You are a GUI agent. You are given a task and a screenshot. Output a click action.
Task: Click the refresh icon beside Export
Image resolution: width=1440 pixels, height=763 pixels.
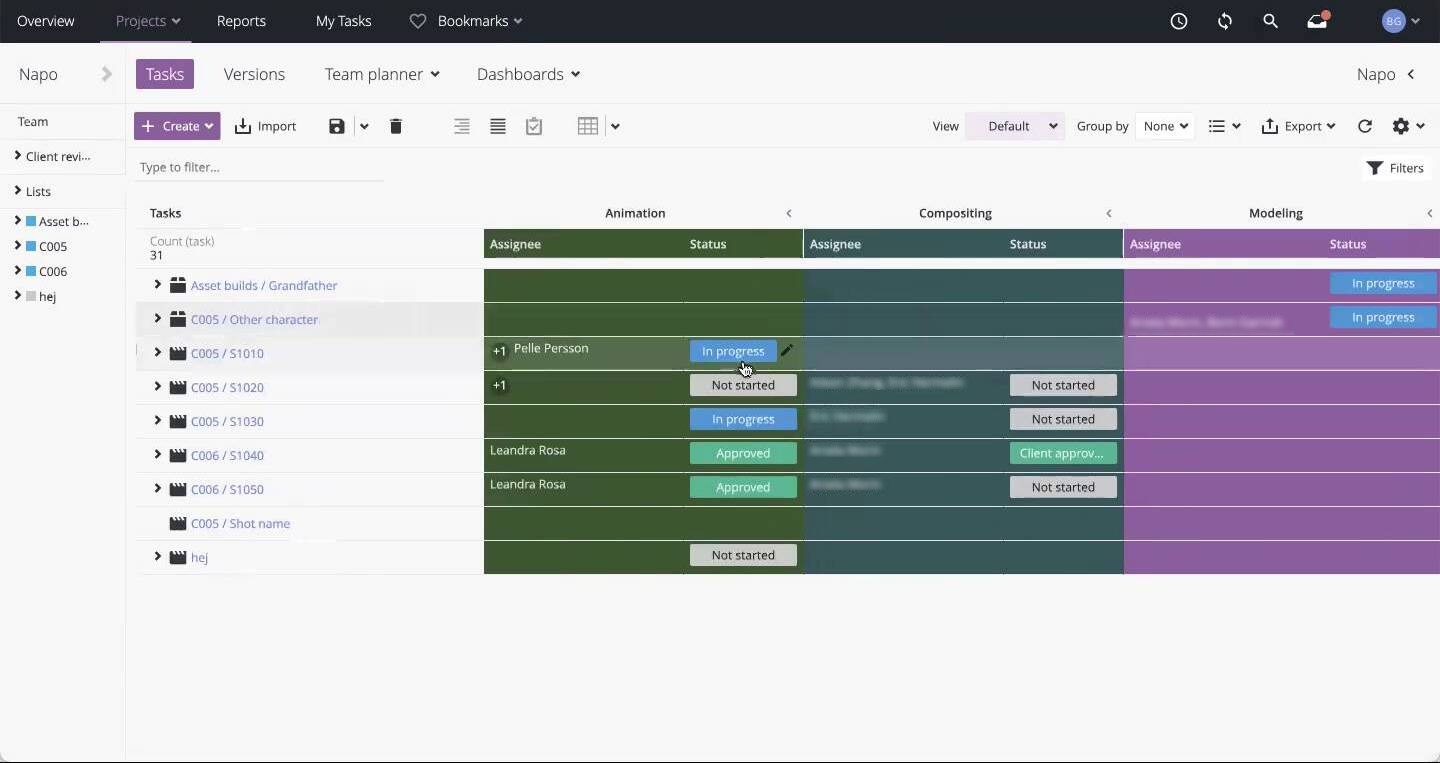(x=1365, y=126)
